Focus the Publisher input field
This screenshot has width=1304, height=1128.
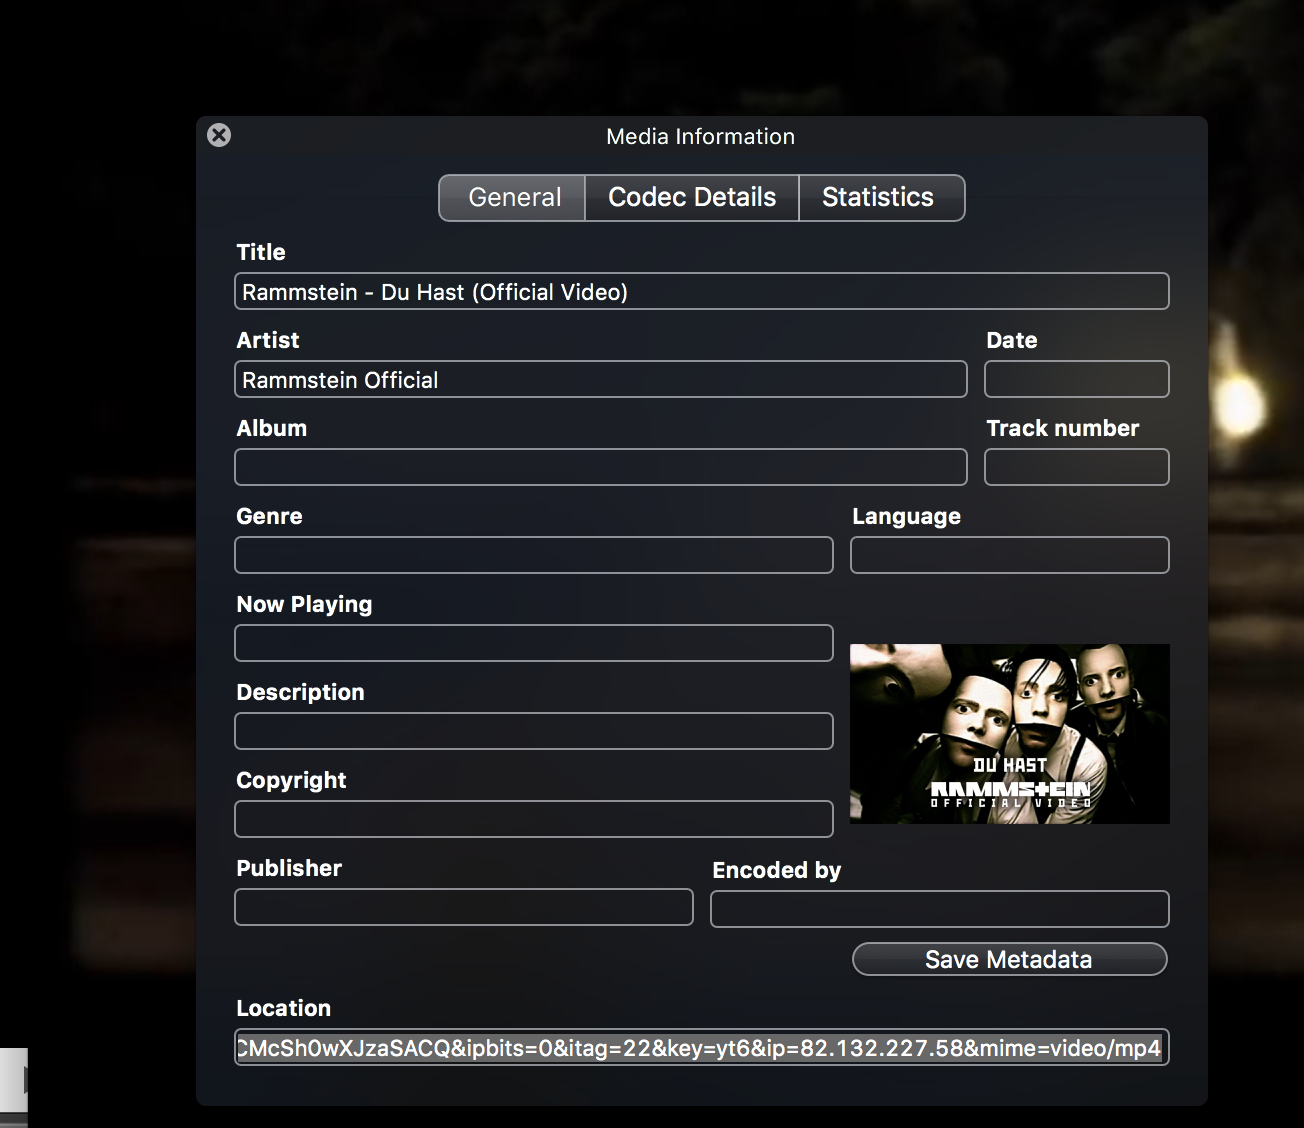[x=463, y=908]
